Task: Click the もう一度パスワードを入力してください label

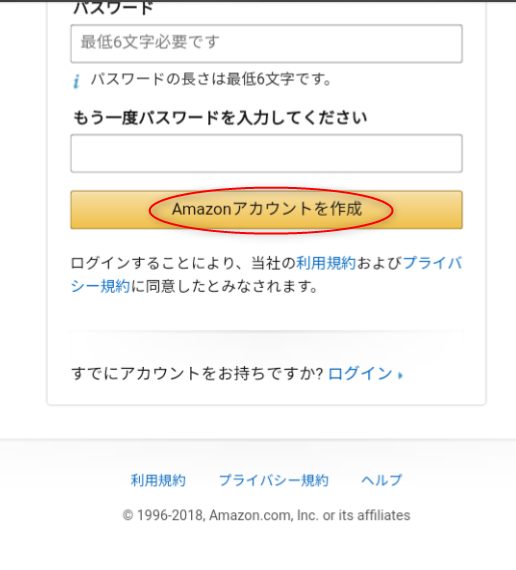Action: (220, 118)
